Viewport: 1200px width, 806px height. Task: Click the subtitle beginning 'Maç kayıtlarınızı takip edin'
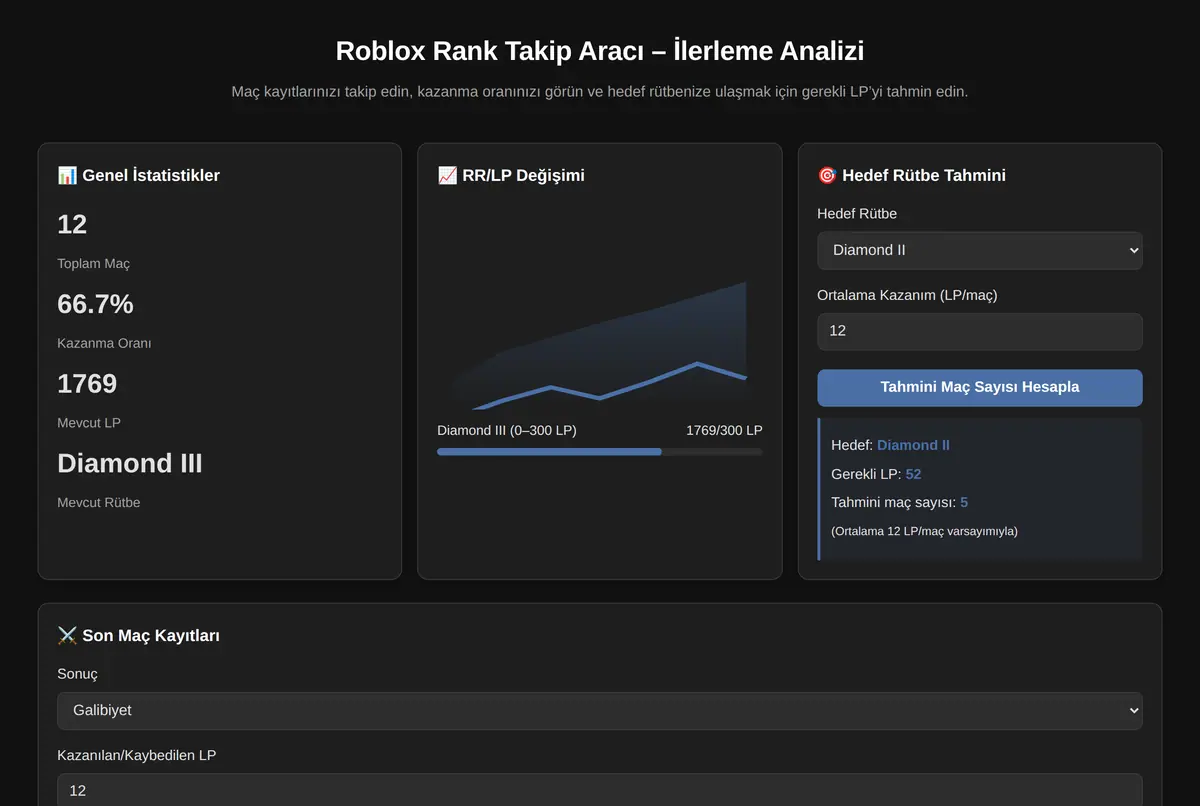point(599,92)
